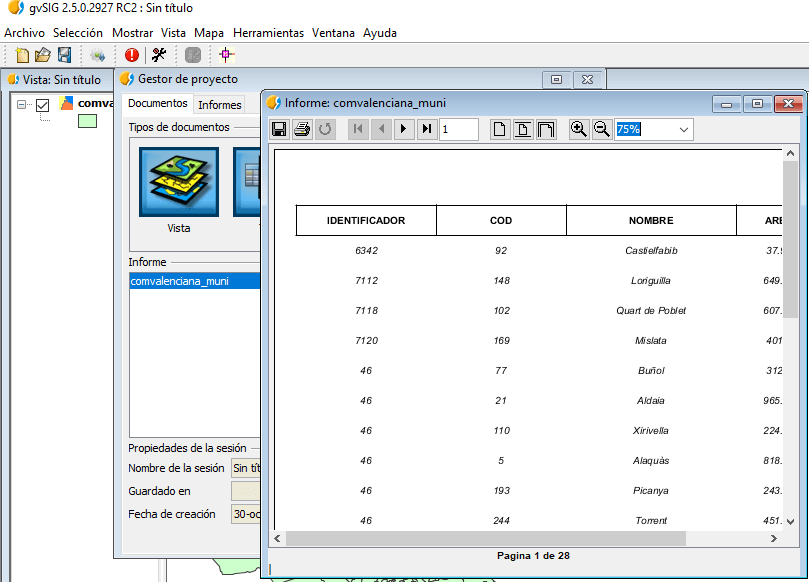The height and width of the screenshot is (582, 809).
Task: Click the red error alert icon
Action: [131, 55]
